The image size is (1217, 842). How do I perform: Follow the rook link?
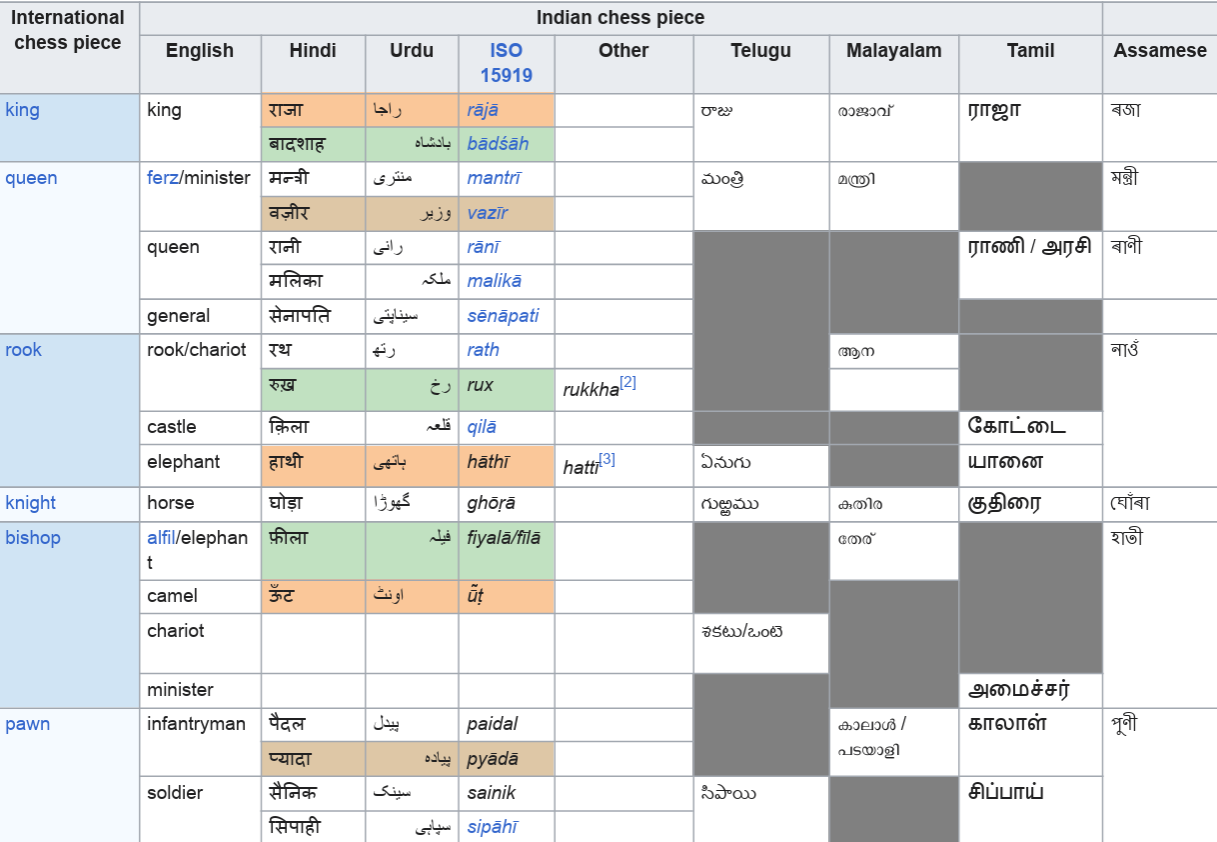pos(23,350)
